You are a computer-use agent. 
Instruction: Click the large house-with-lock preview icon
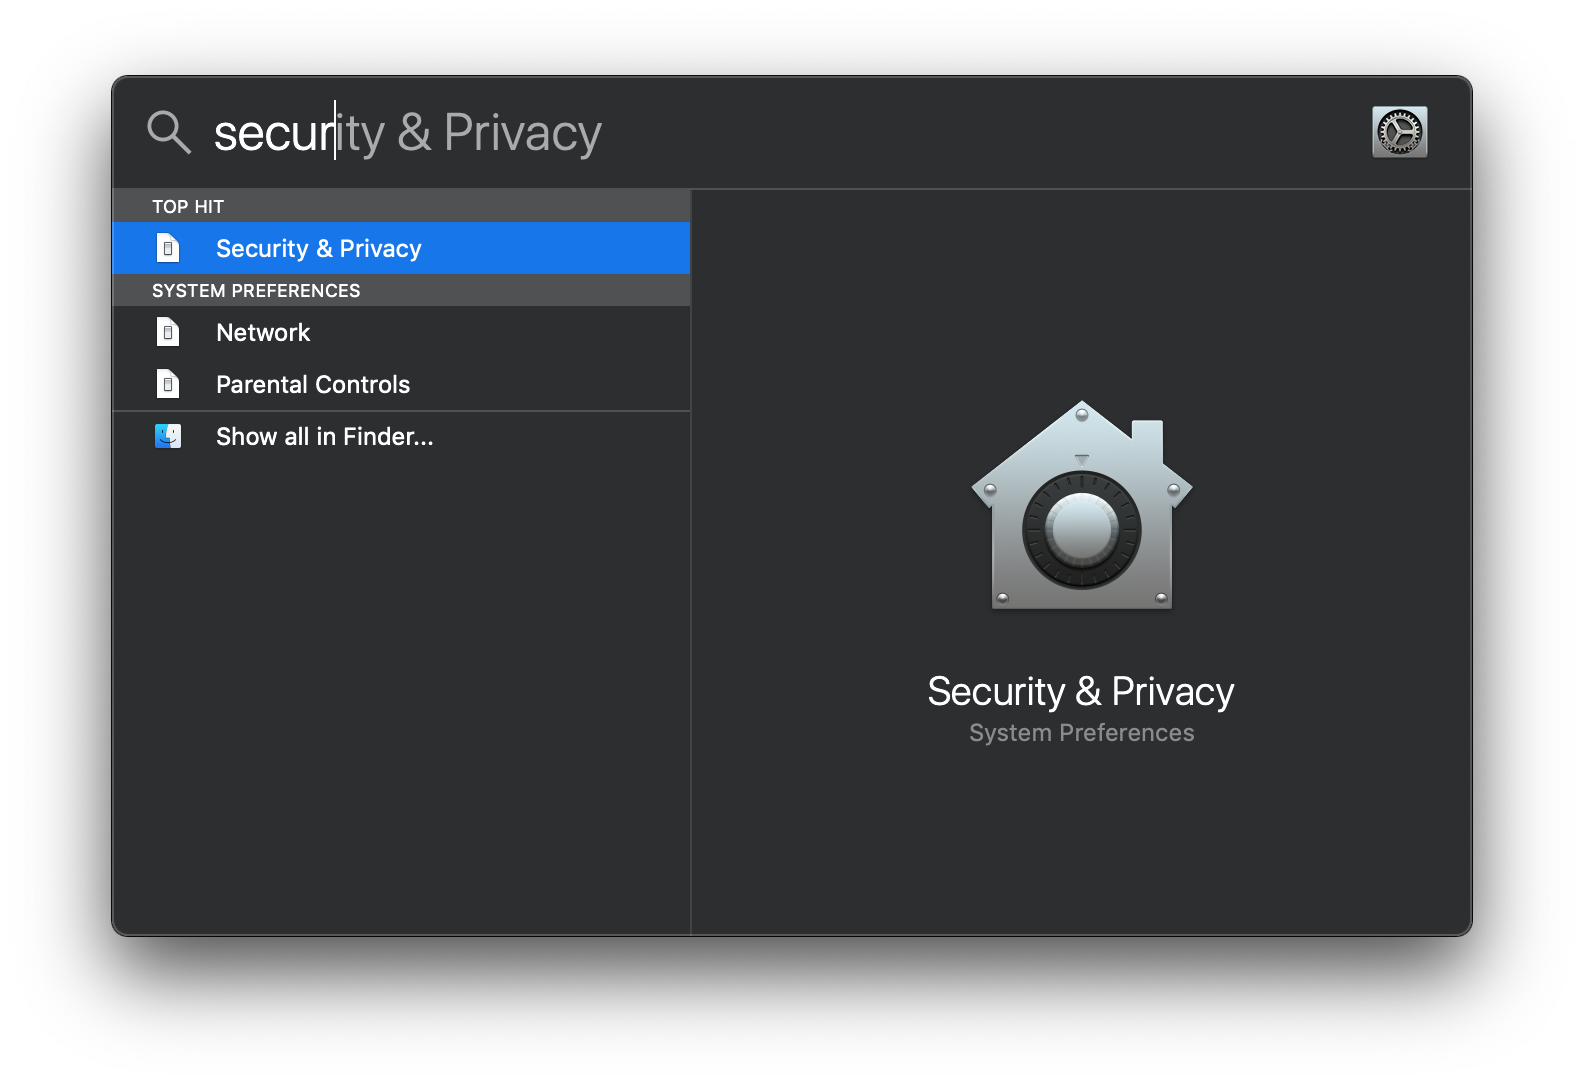click(x=1081, y=507)
